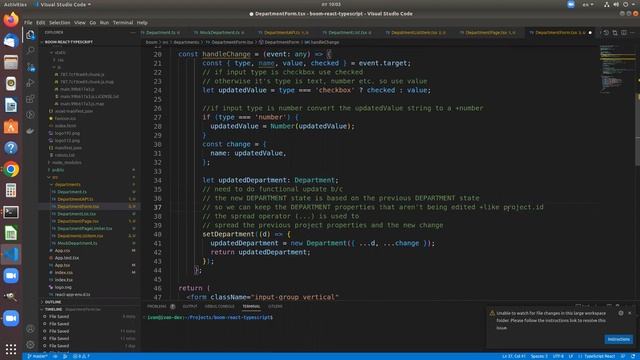
Task: Click the Spaces indentation in status bar
Action: [539, 356]
